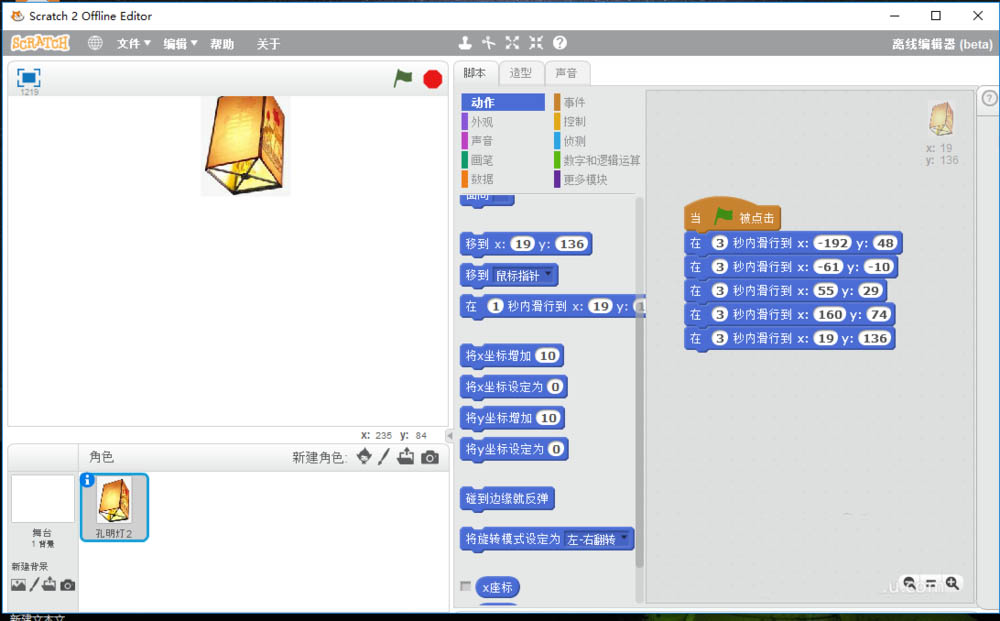
Task: Open 左-右翻转 rotation style dropdown
Action: [597, 539]
